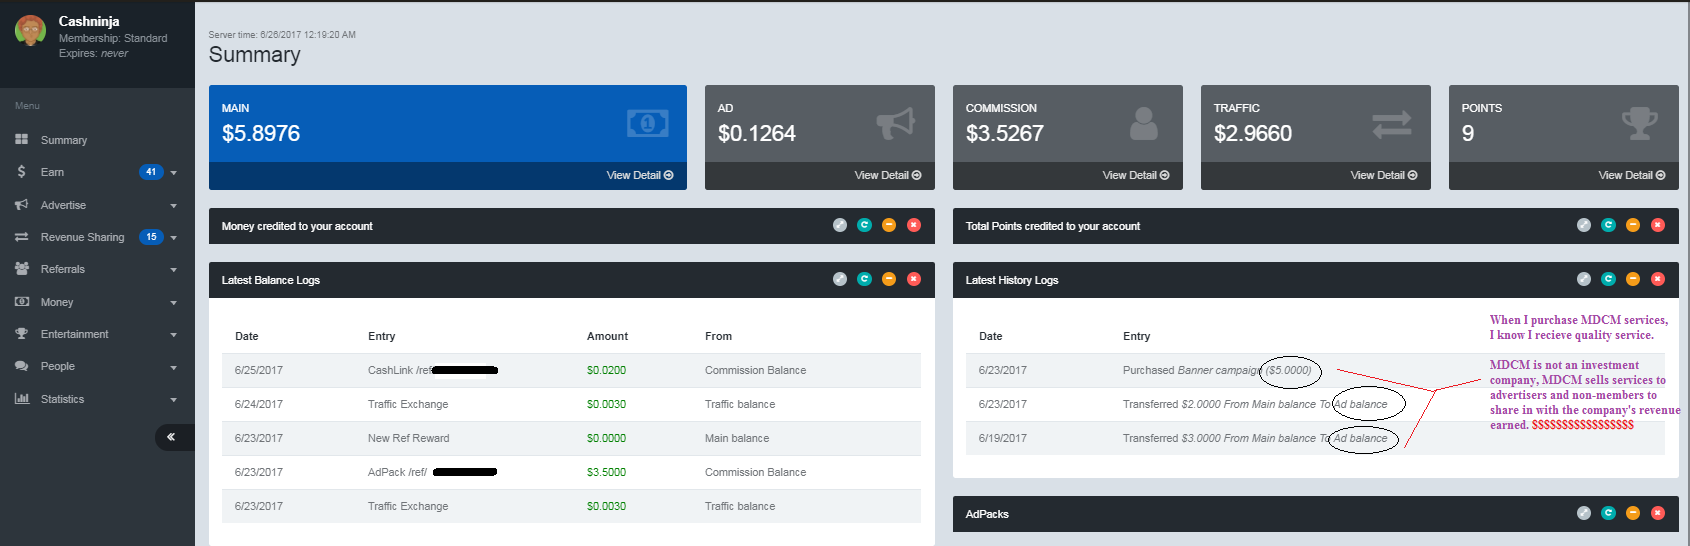Screen dimensions: 1690x546
Task: Close the Latest History Logs panel
Action: pos(1658,279)
